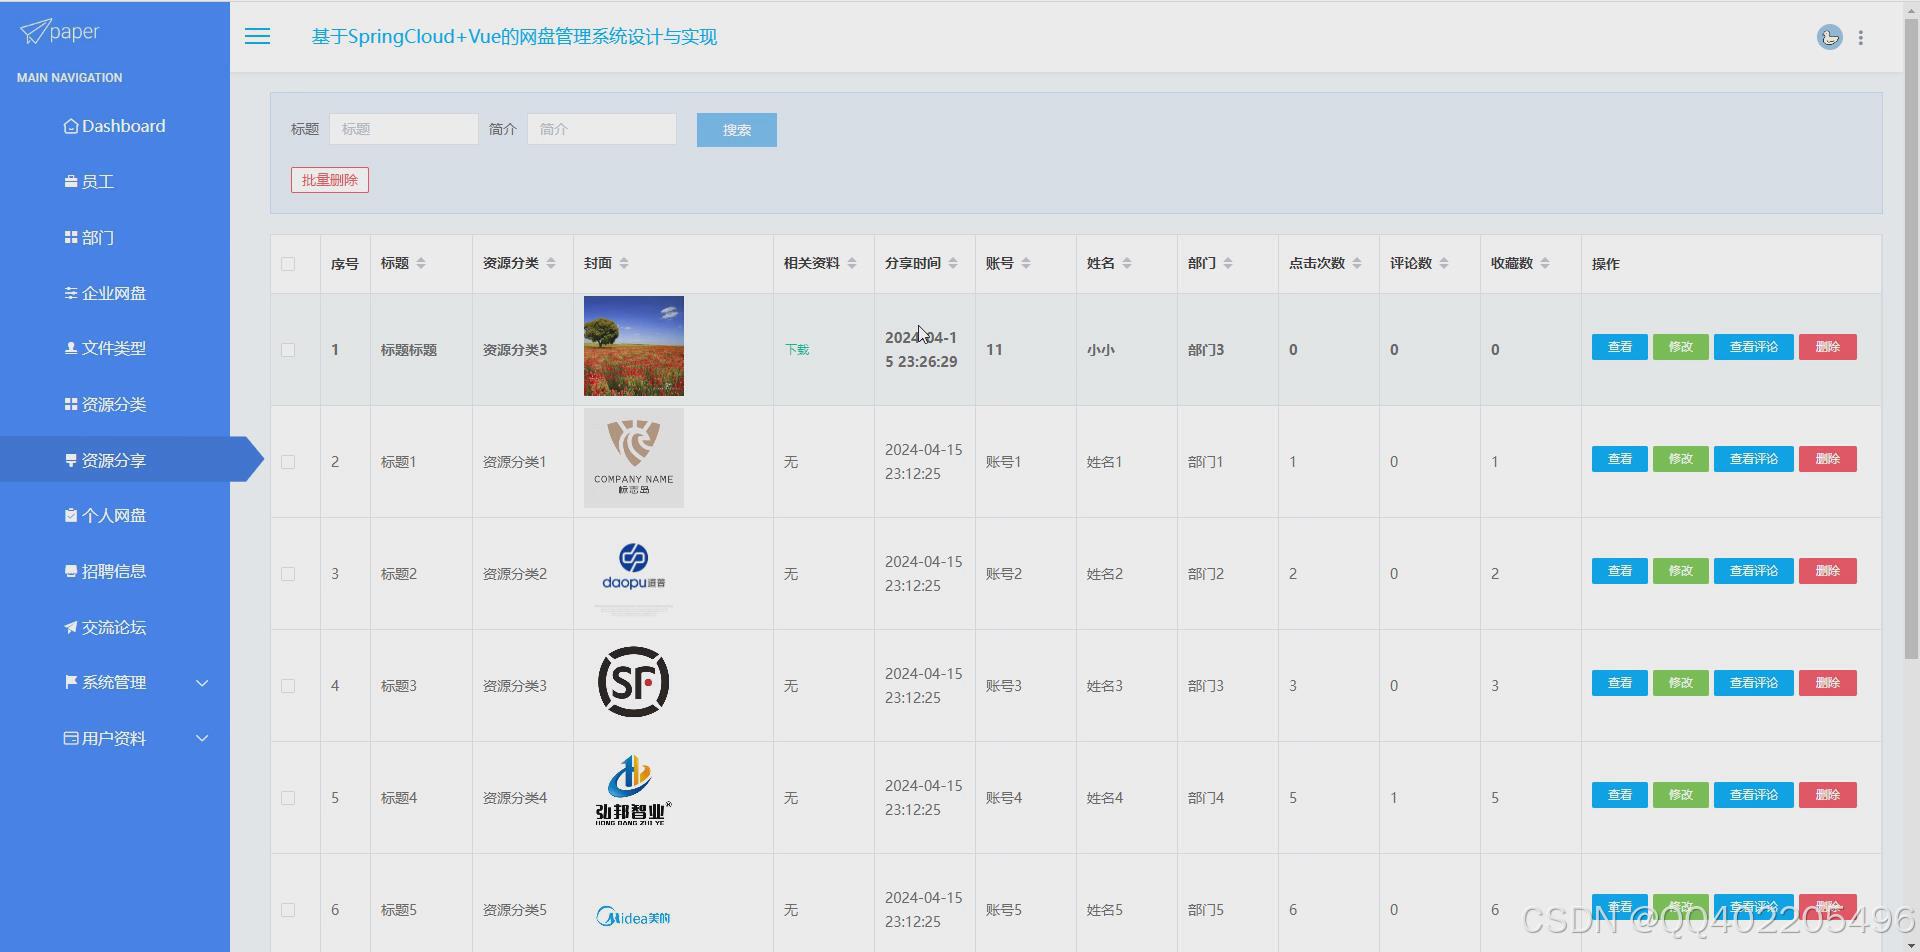Open the user avatar icon top right

1830,37
